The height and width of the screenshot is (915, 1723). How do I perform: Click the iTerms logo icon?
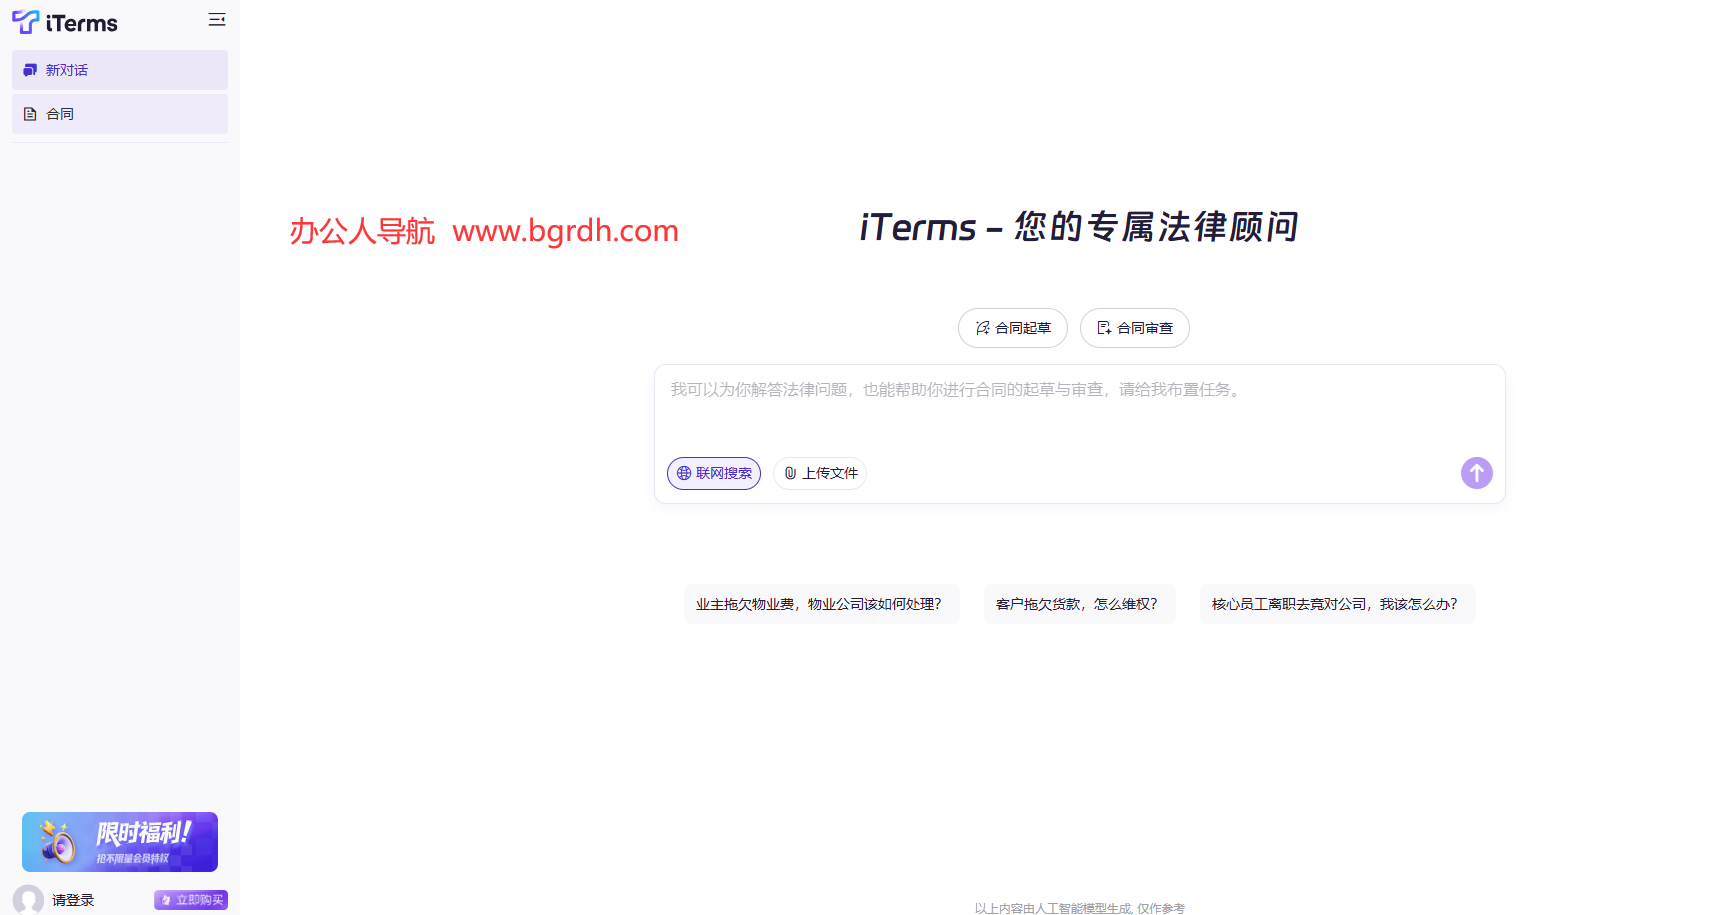(25, 22)
